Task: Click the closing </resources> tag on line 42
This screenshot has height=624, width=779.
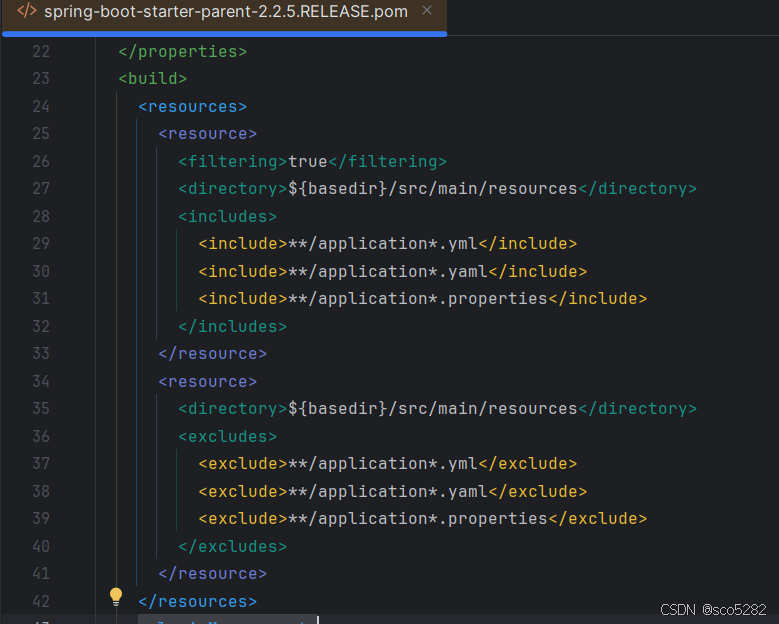Action: click(x=197, y=602)
